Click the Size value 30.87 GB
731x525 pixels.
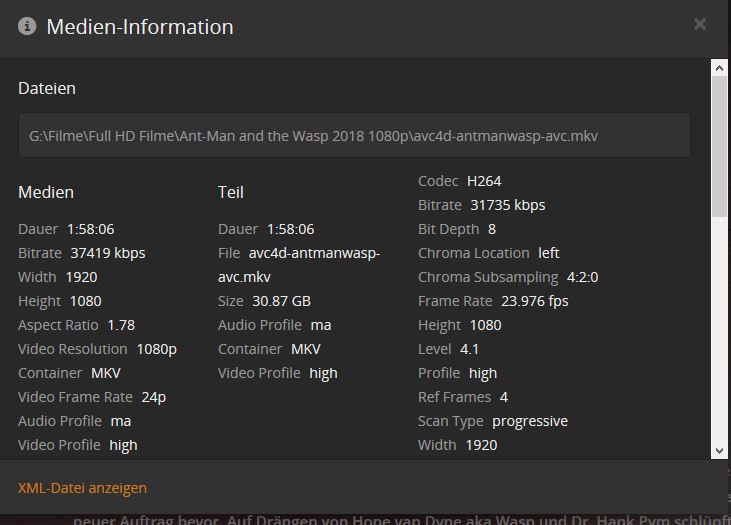tap(279, 301)
